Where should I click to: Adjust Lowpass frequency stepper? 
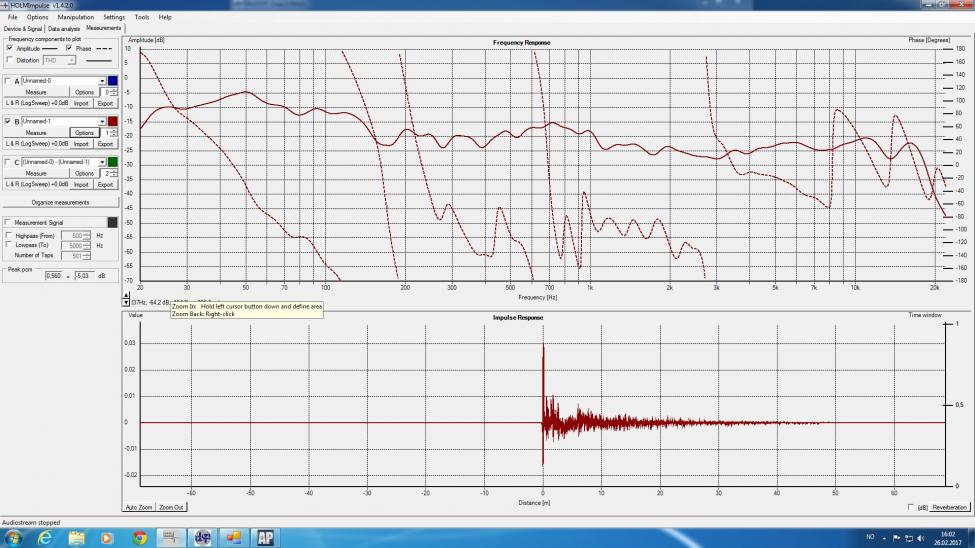pos(86,246)
